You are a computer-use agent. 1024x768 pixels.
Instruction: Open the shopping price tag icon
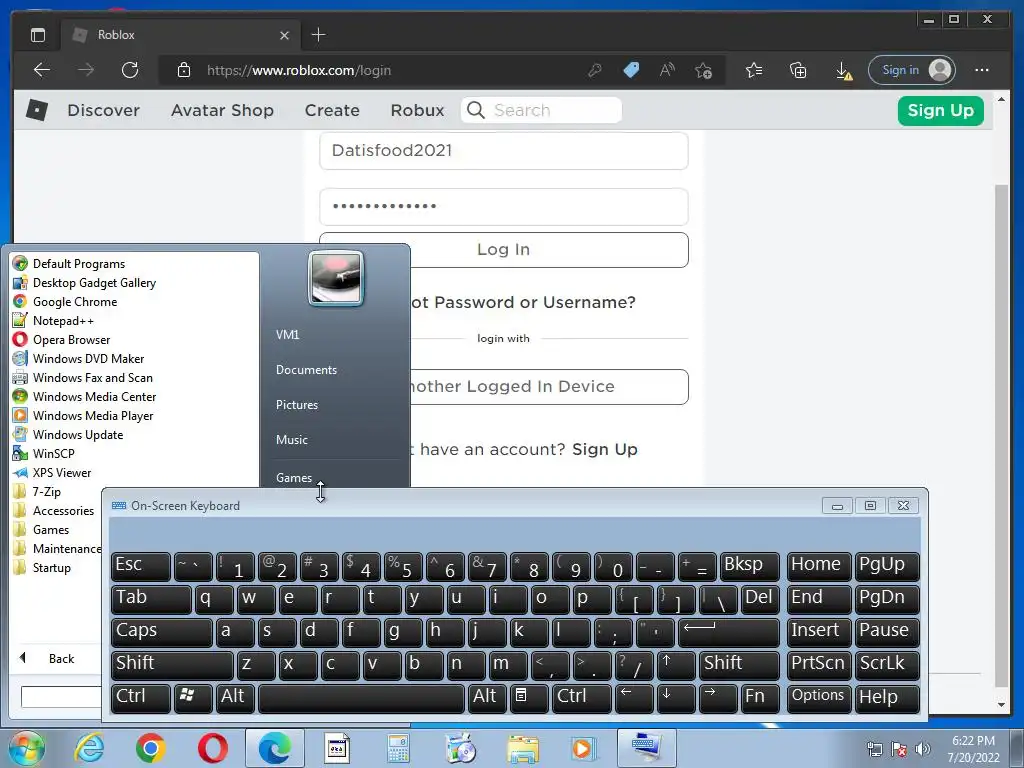[631, 70]
